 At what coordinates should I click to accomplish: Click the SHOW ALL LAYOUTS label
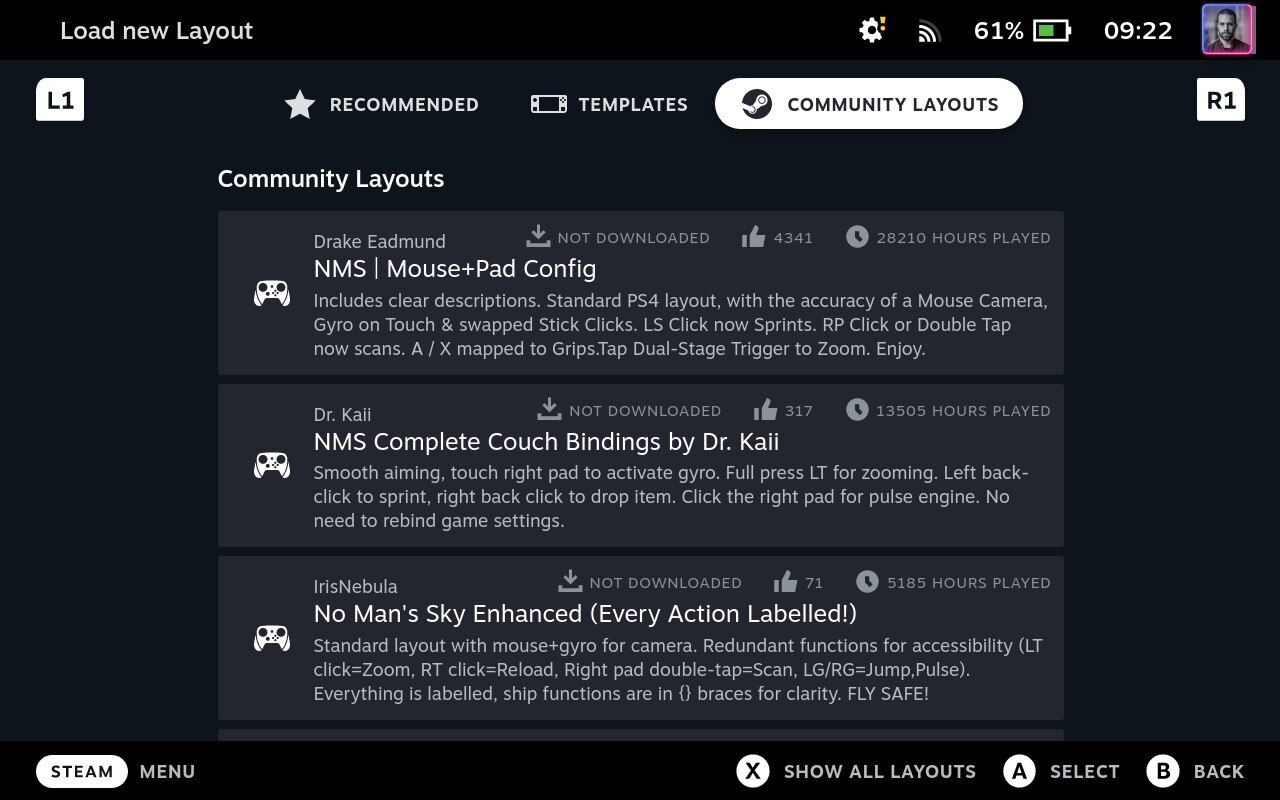(880, 772)
